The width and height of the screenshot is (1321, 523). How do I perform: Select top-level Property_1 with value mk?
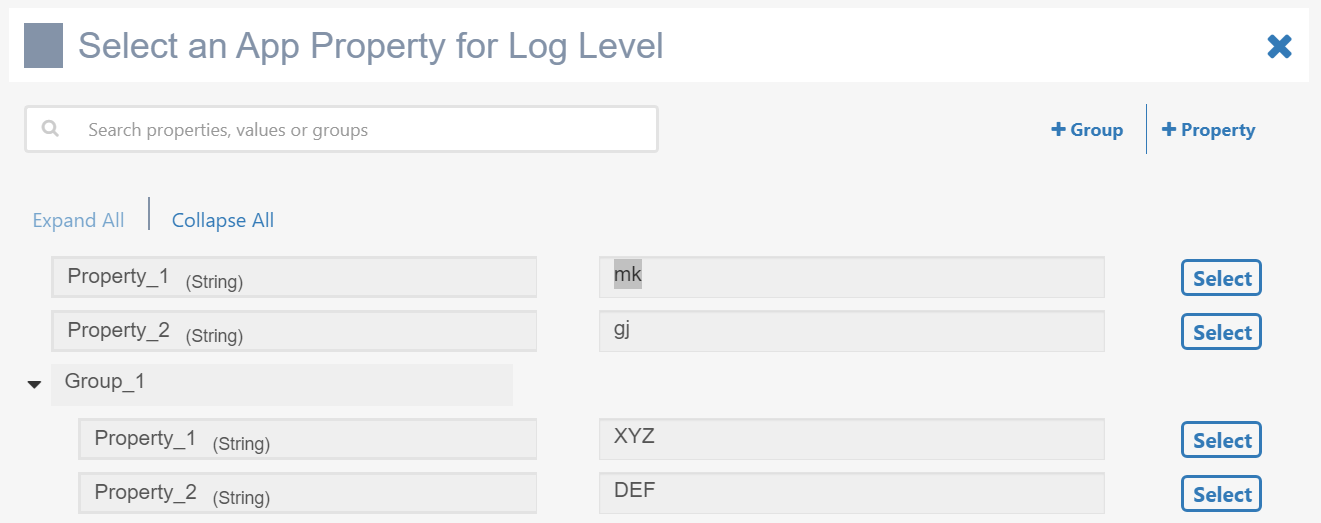[1221, 279]
